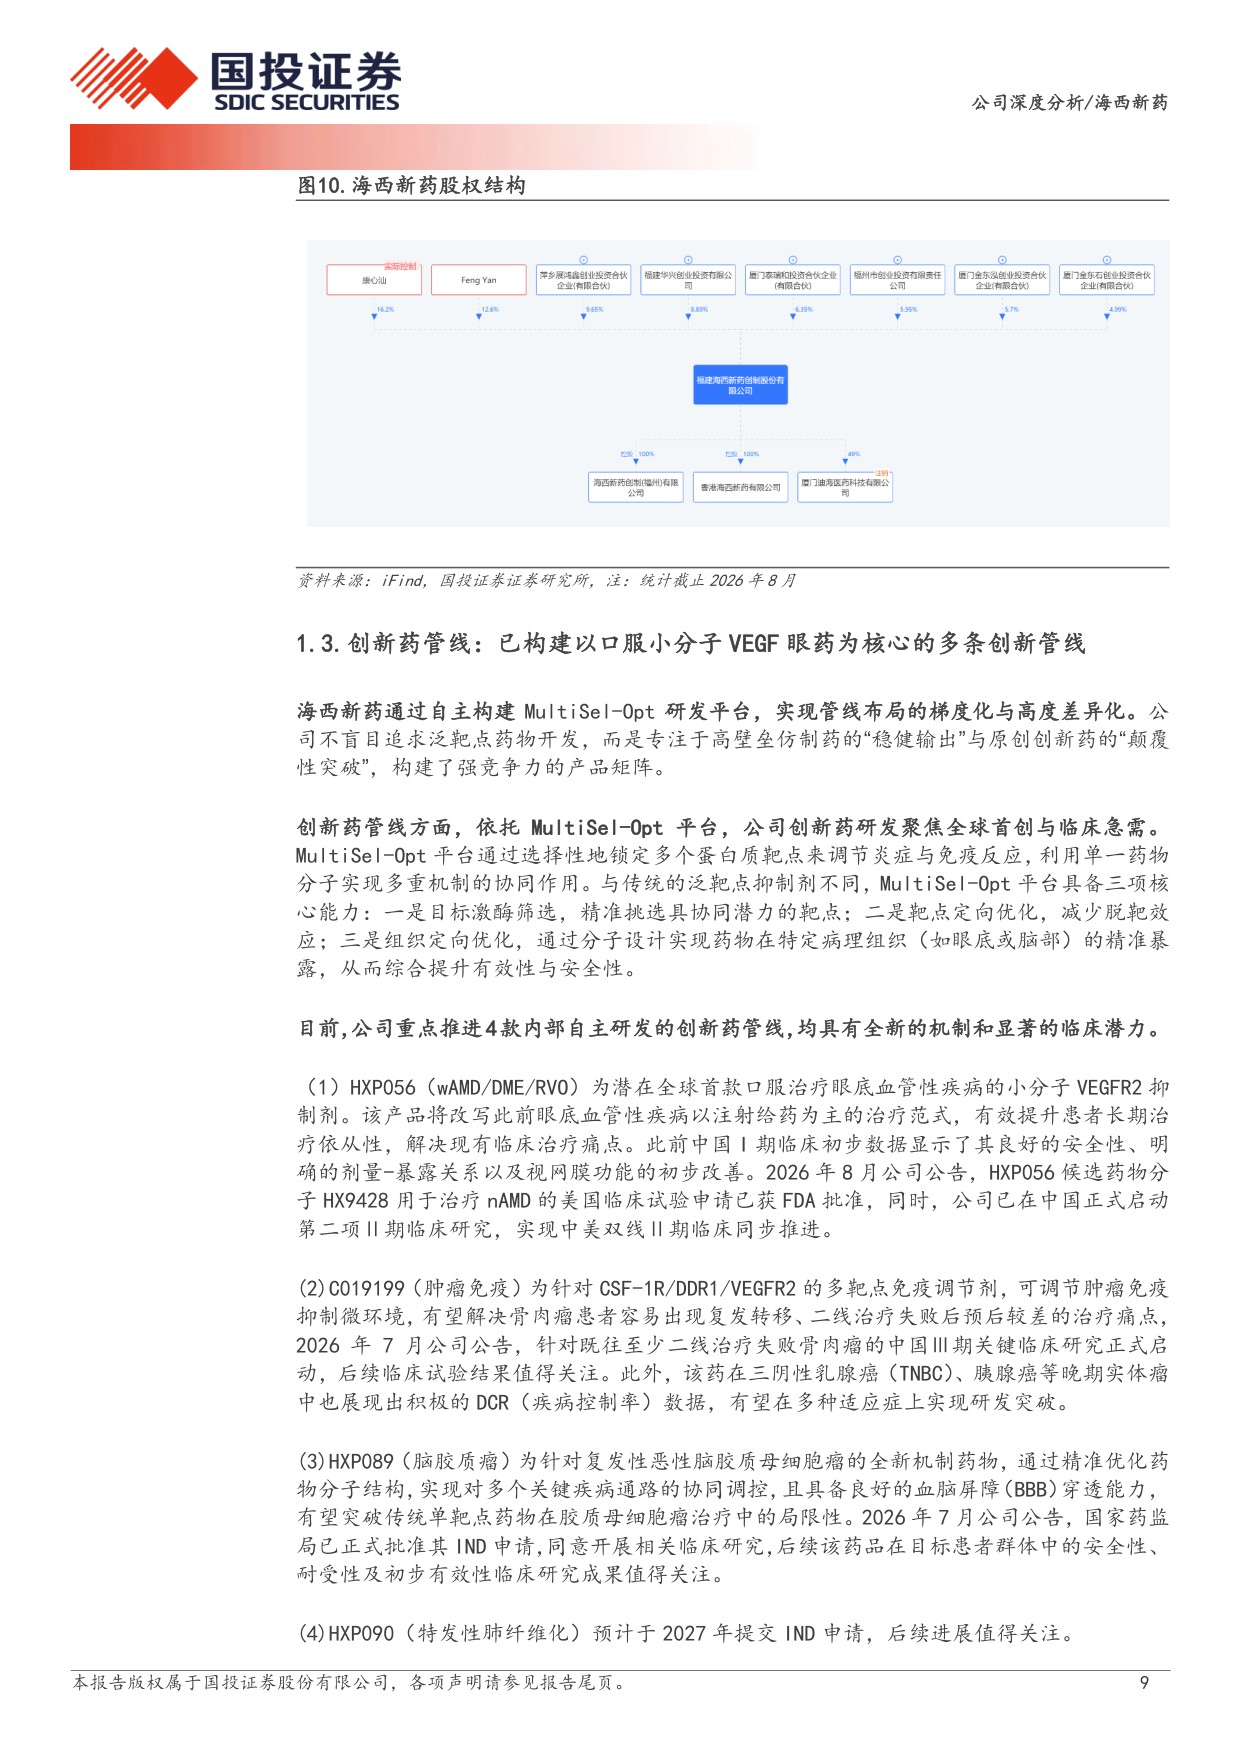
Task: Expand circle above 厦门金东泓创业投资 box
Action: [x=1002, y=260]
